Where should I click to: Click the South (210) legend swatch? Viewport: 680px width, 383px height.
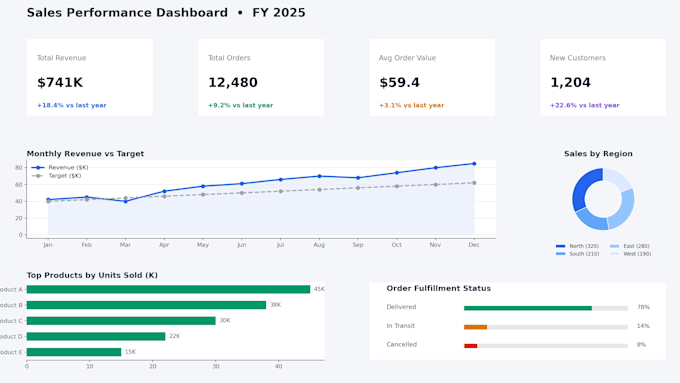pos(560,254)
